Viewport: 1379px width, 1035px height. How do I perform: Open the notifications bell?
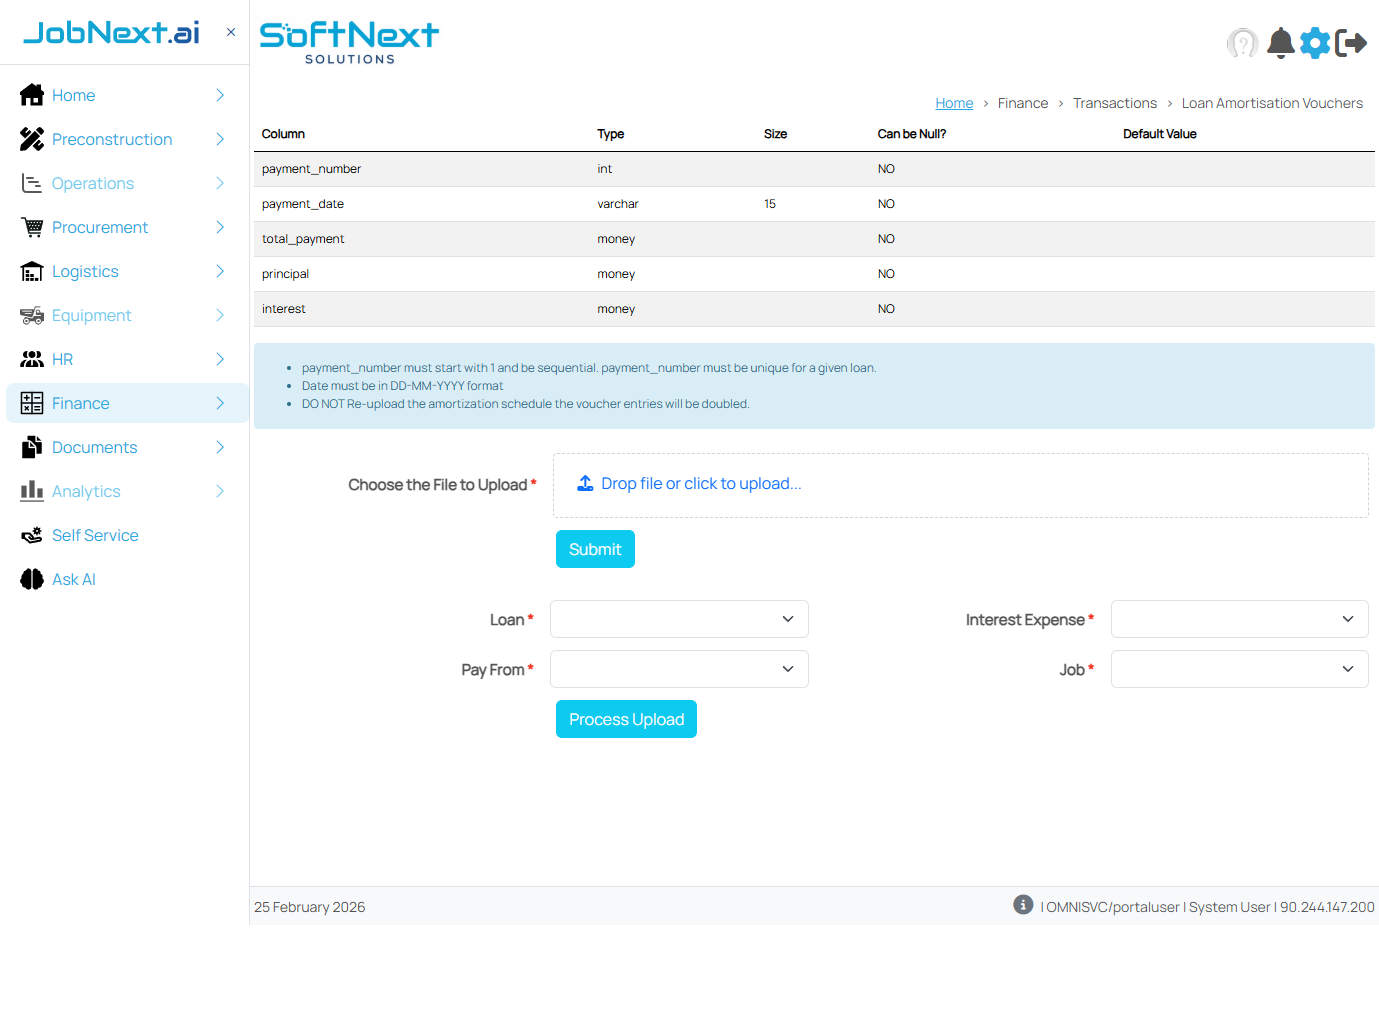[x=1280, y=43]
